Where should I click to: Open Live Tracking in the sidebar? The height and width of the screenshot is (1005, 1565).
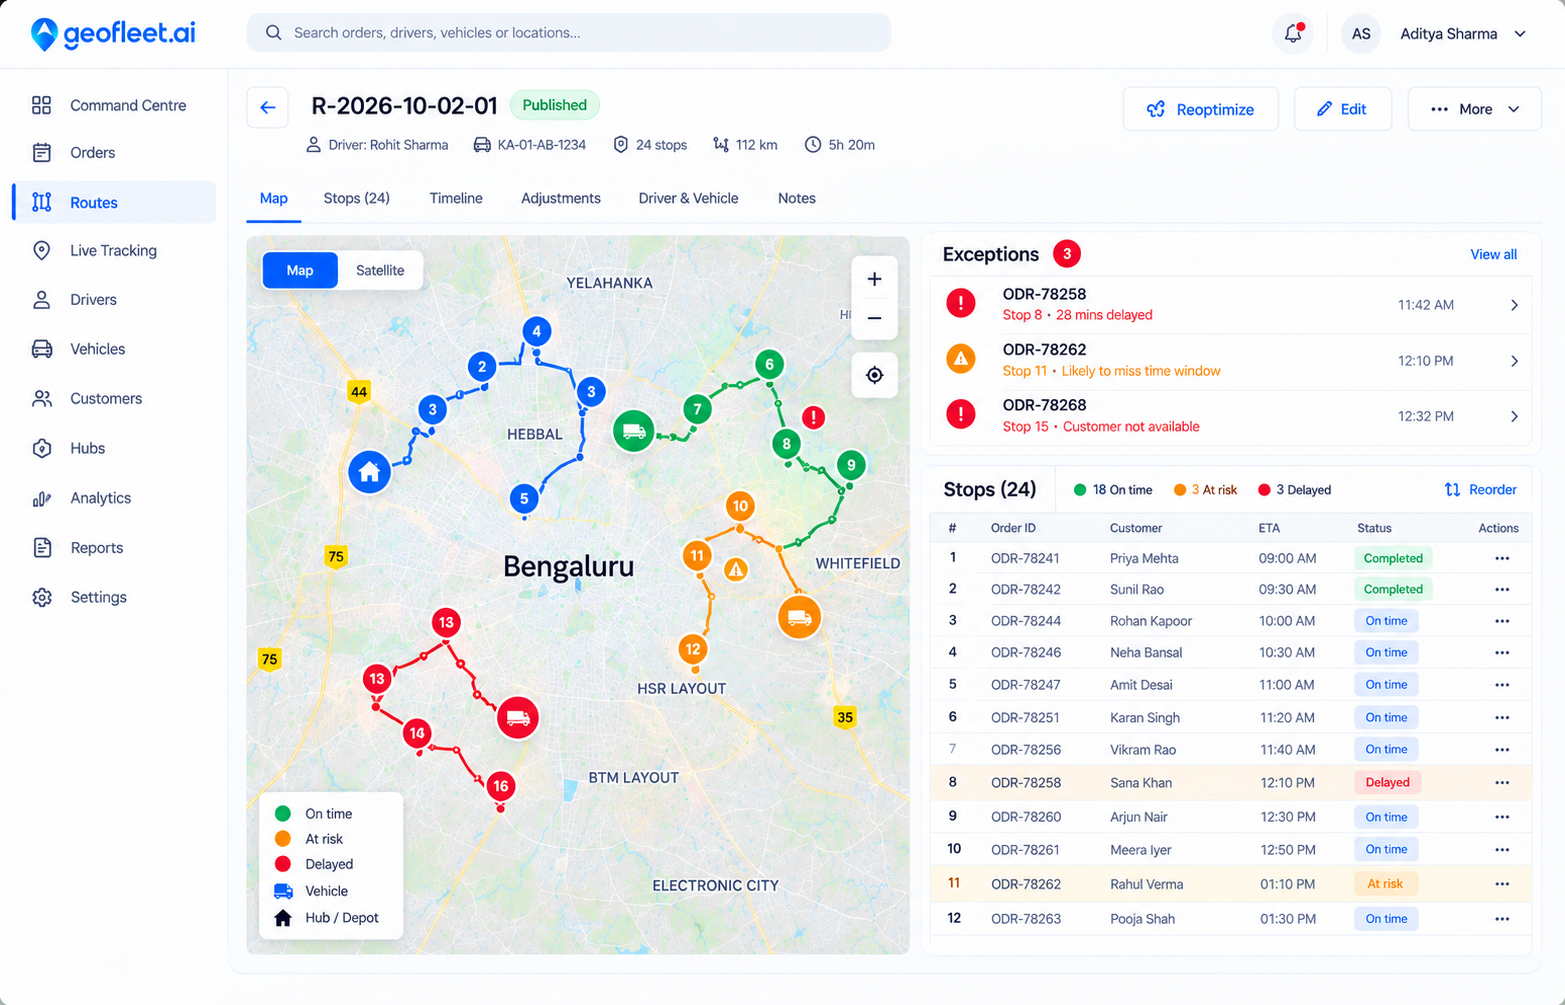point(114,251)
